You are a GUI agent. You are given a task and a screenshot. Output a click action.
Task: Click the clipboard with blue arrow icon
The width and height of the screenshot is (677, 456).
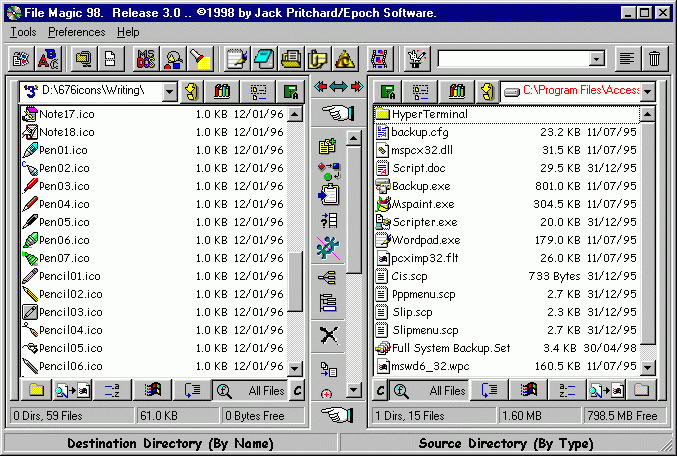[x=329, y=195]
